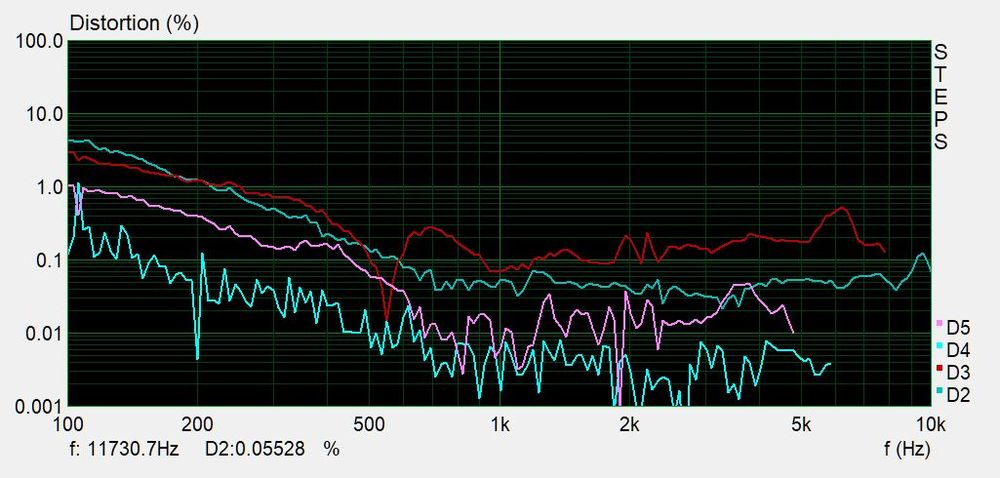This screenshot has height=478, width=1000.
Task: Click the '1.0' y-axis label
Action: 49,189
